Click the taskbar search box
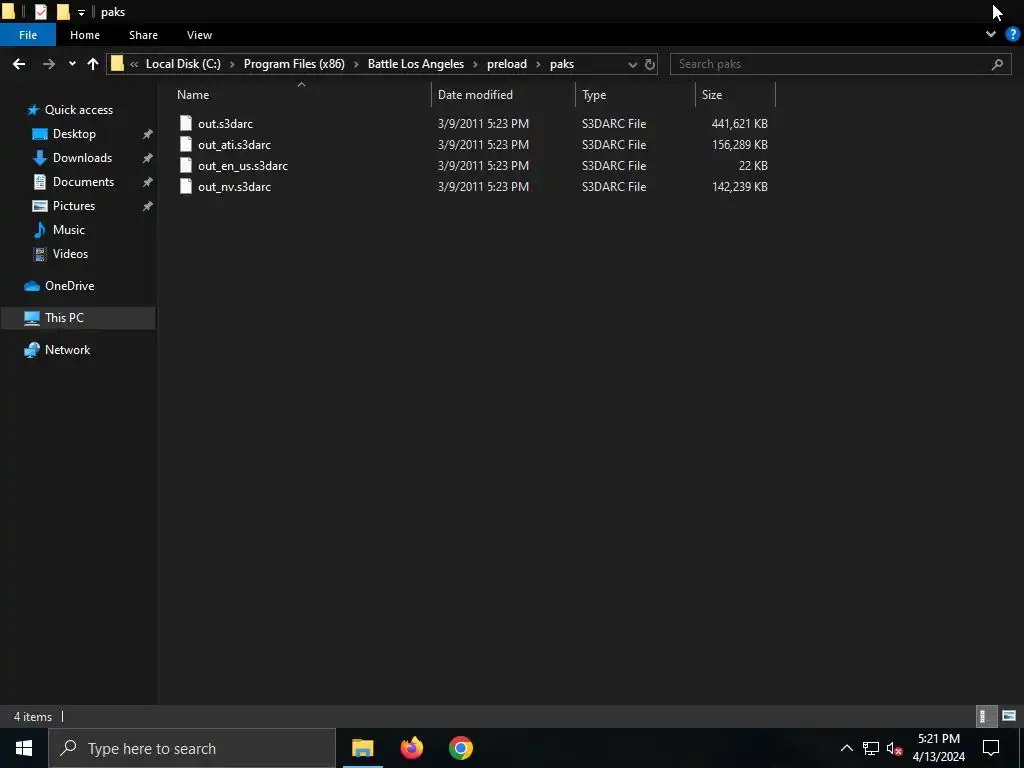The width and height of the screenshot is (1024, 768). coord(192,748)
